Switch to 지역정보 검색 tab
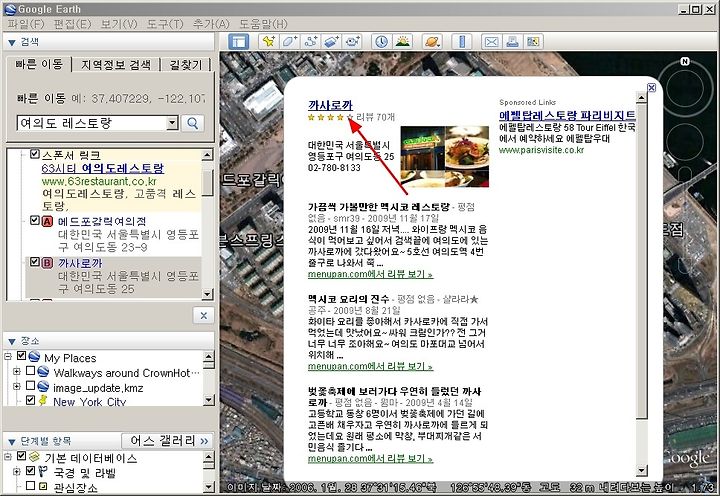Viewport: 720px width, 496px height. [x=116, y=65]
